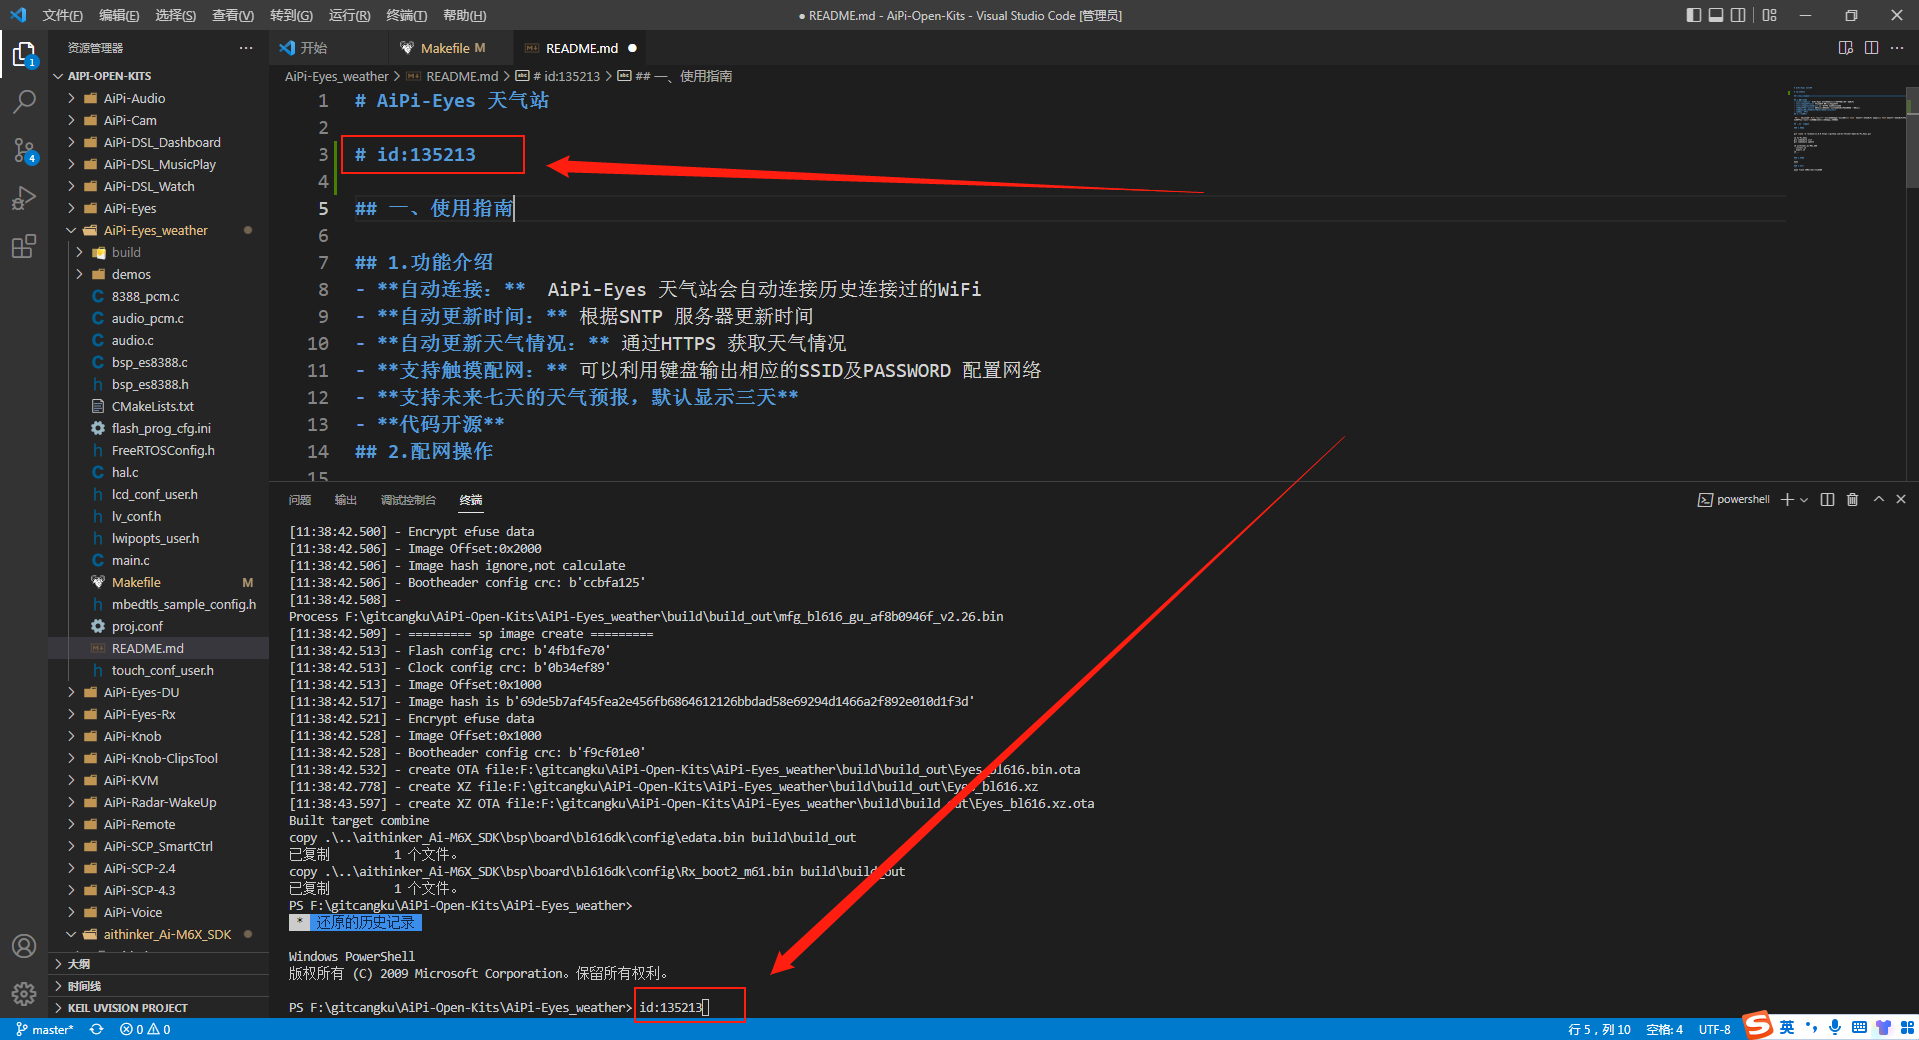Viewport: 1919px width, 1040px height.
Task: Toggle Sogou IME 英 language mode
Action: click(1787, 1027)
